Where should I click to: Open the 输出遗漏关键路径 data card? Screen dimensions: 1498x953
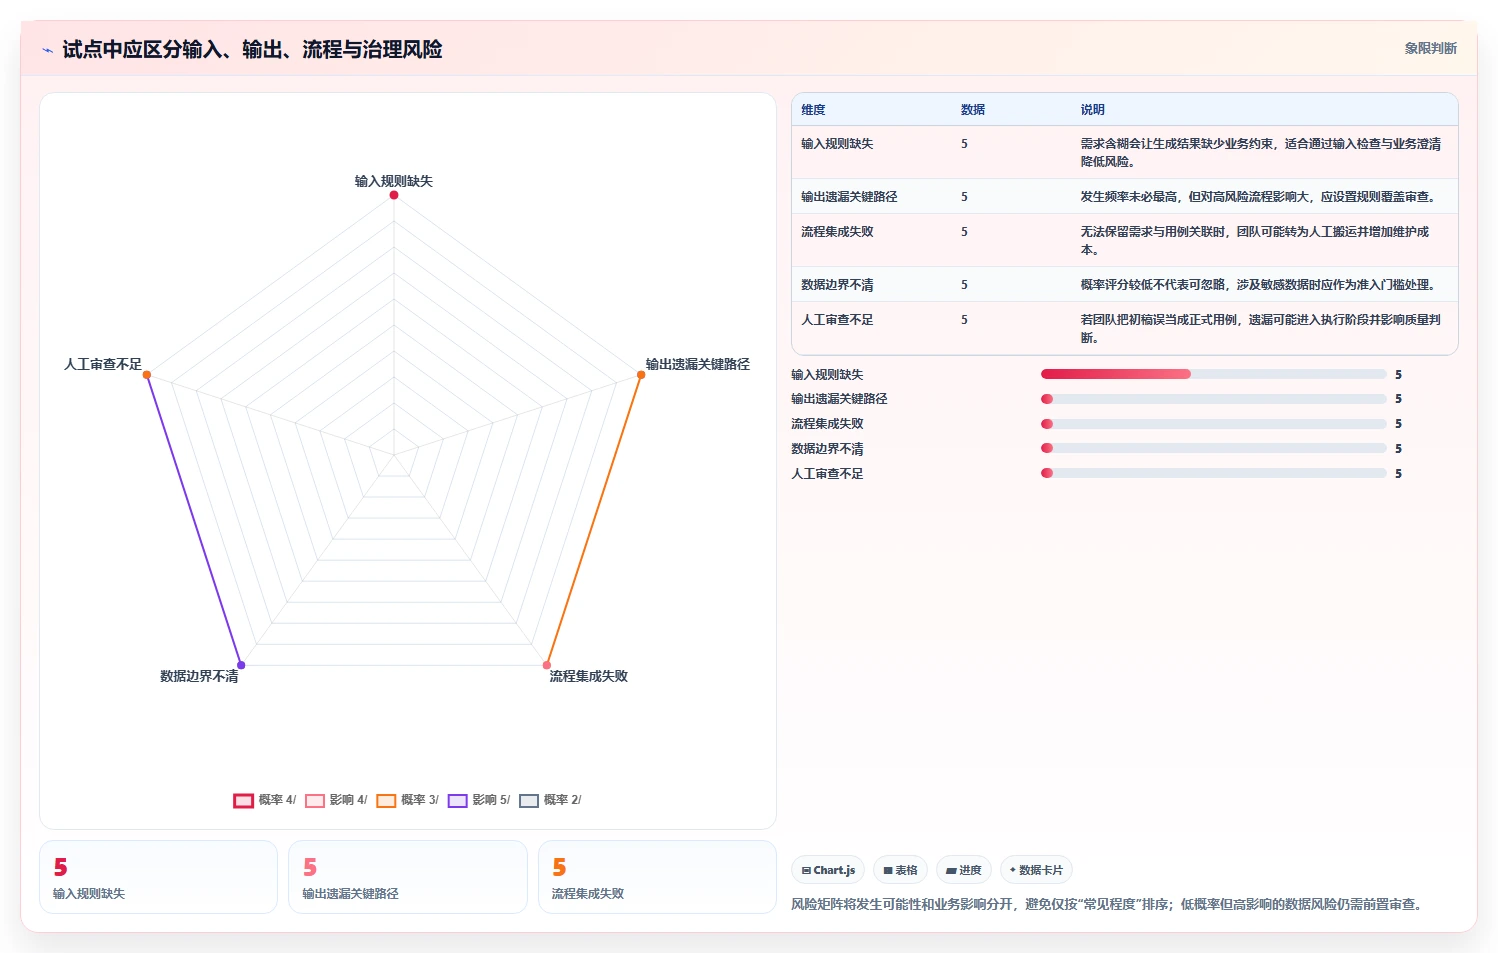coord(408,877)
